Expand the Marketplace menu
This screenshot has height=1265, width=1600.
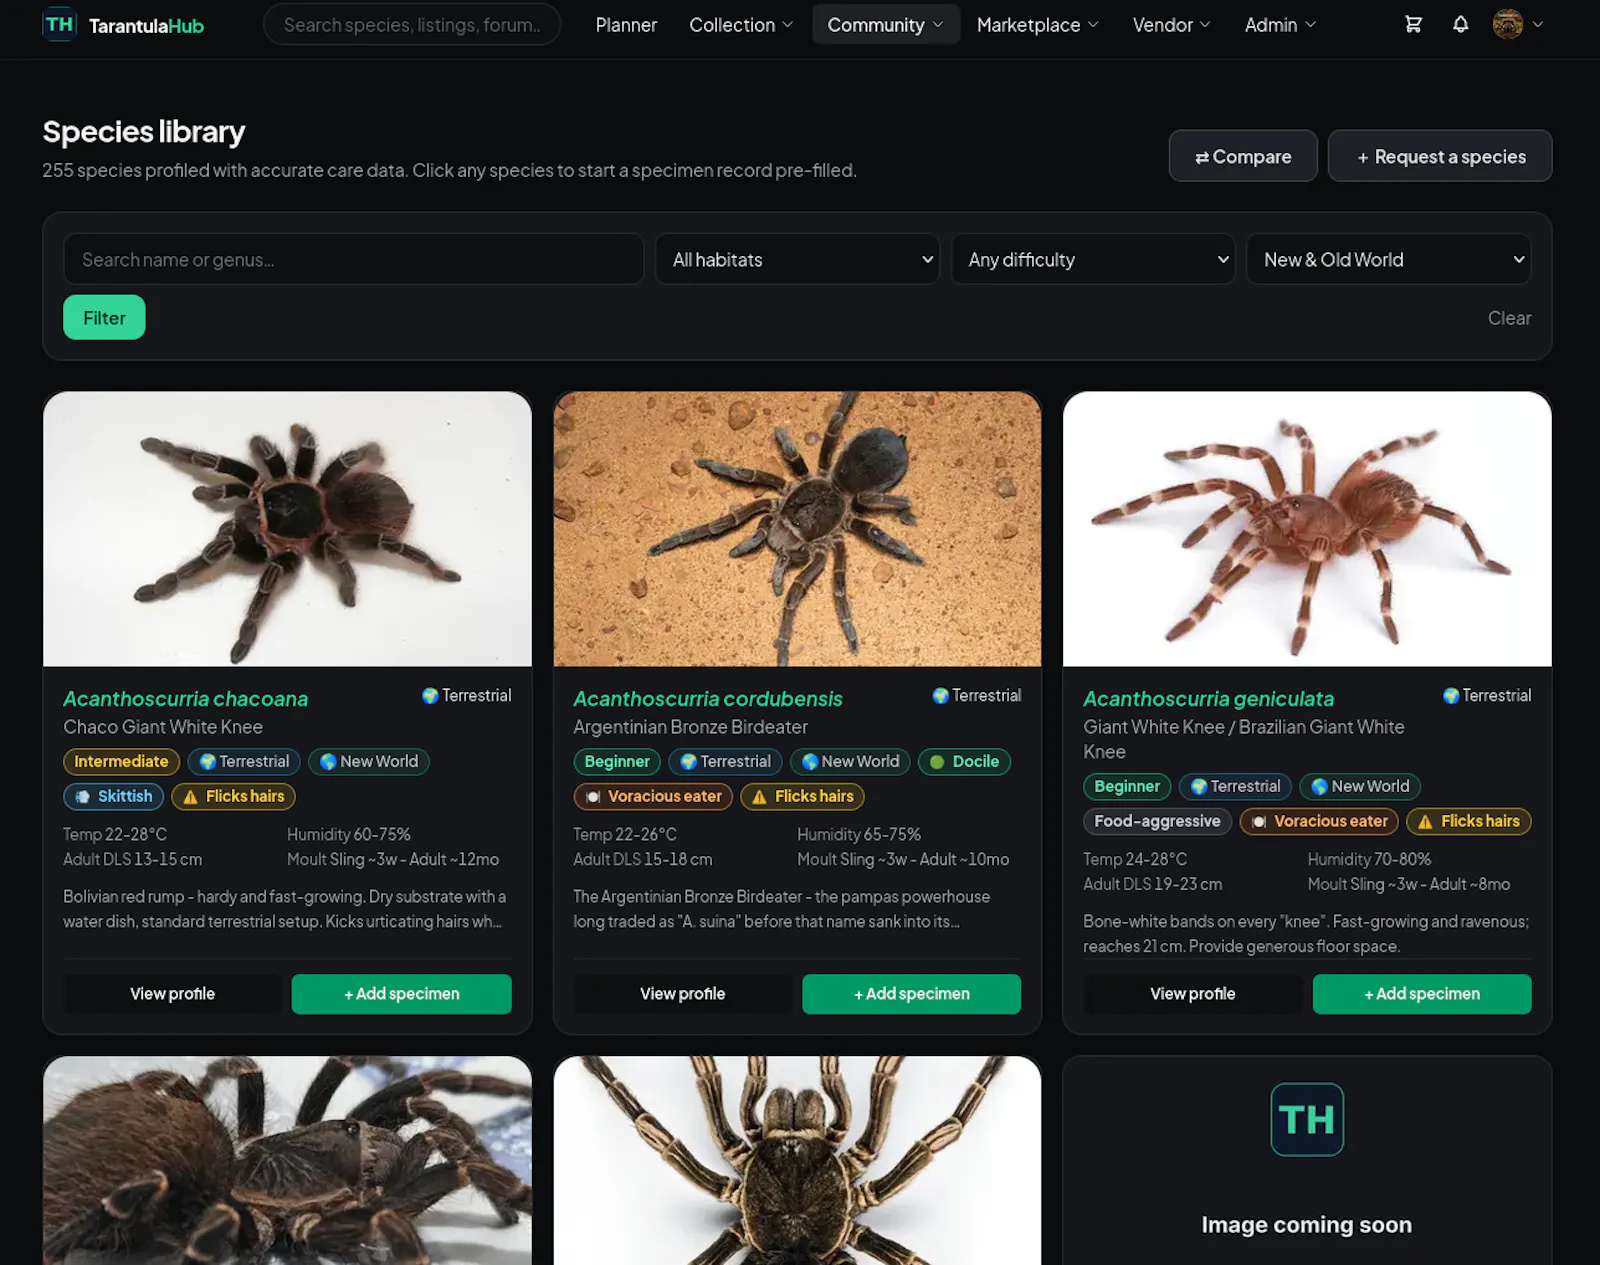click(1037, 24)
